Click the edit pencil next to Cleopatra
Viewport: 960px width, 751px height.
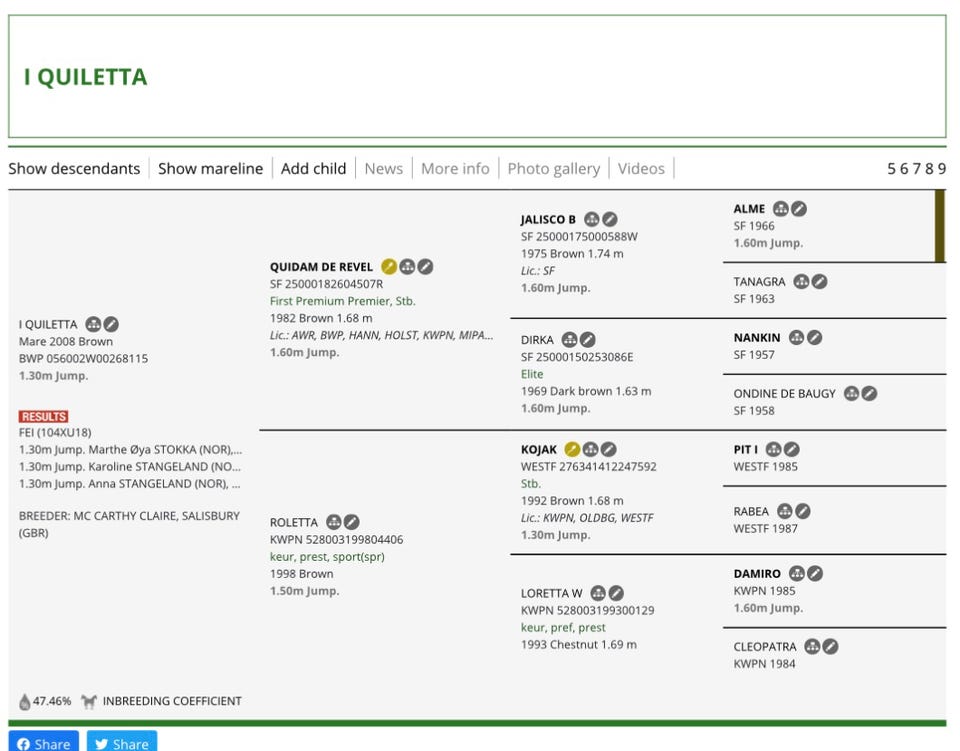(x=830, y=647)
